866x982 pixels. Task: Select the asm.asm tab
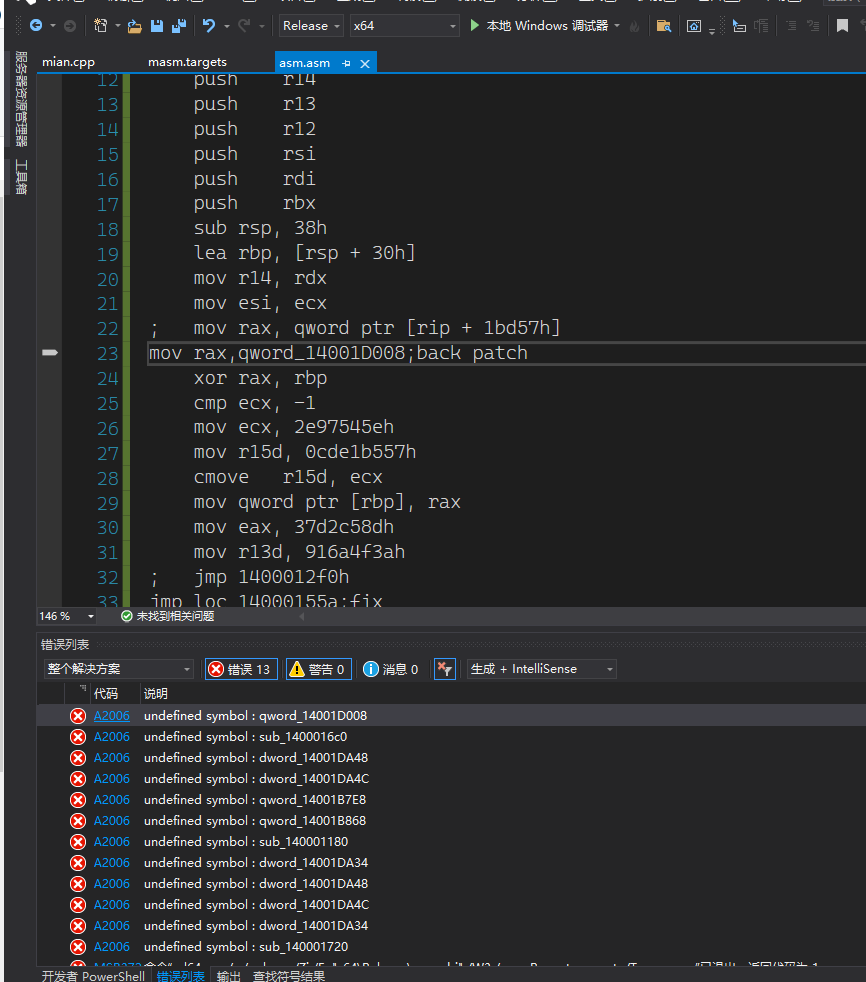coord(304,63)
